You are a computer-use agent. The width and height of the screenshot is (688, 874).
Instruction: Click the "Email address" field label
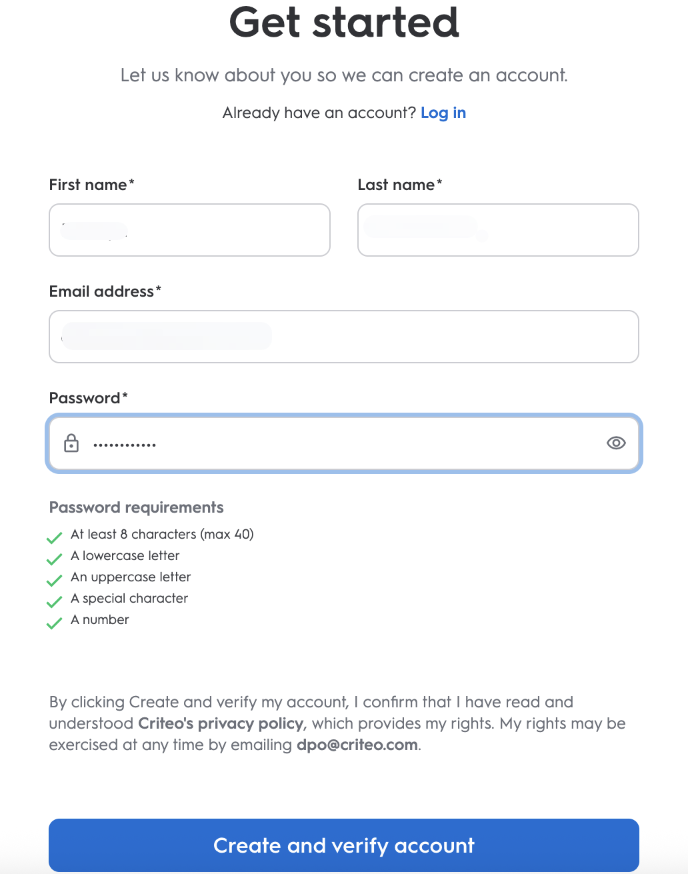(105, 292)
